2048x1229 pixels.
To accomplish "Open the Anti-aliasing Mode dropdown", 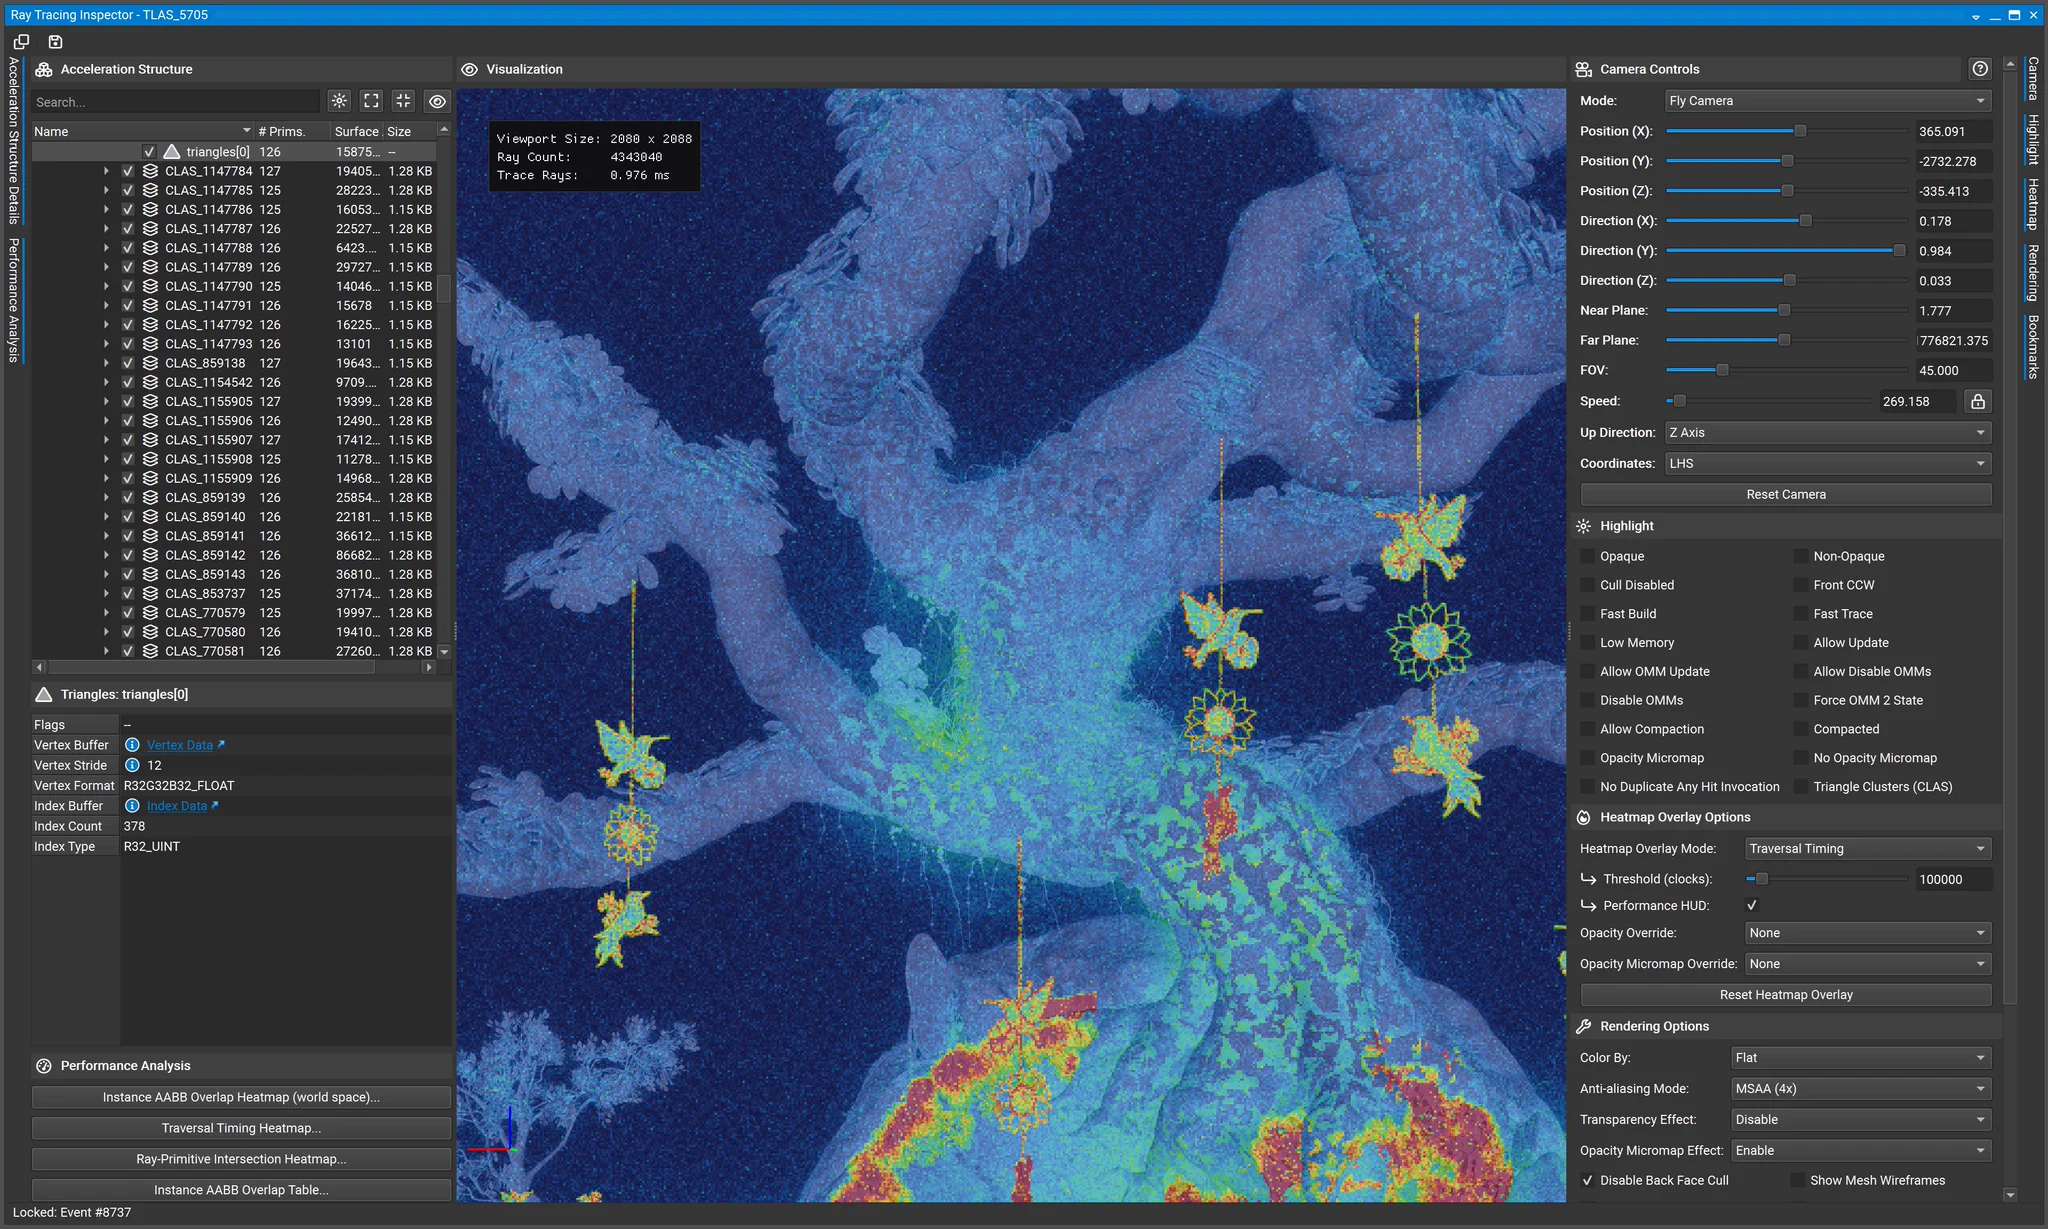I will tap(1861, 1089).
